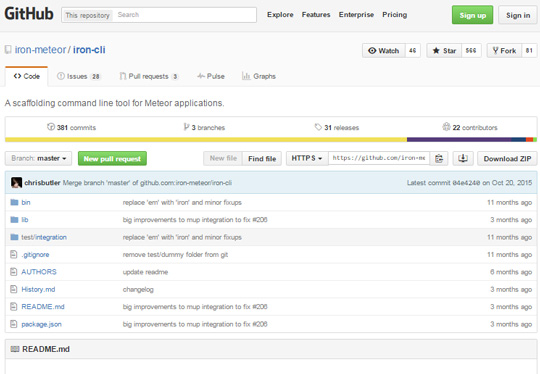Open the Pull requests tab
Image resolution: width=540 pixels, height=374 pixels.
(149, 76)
